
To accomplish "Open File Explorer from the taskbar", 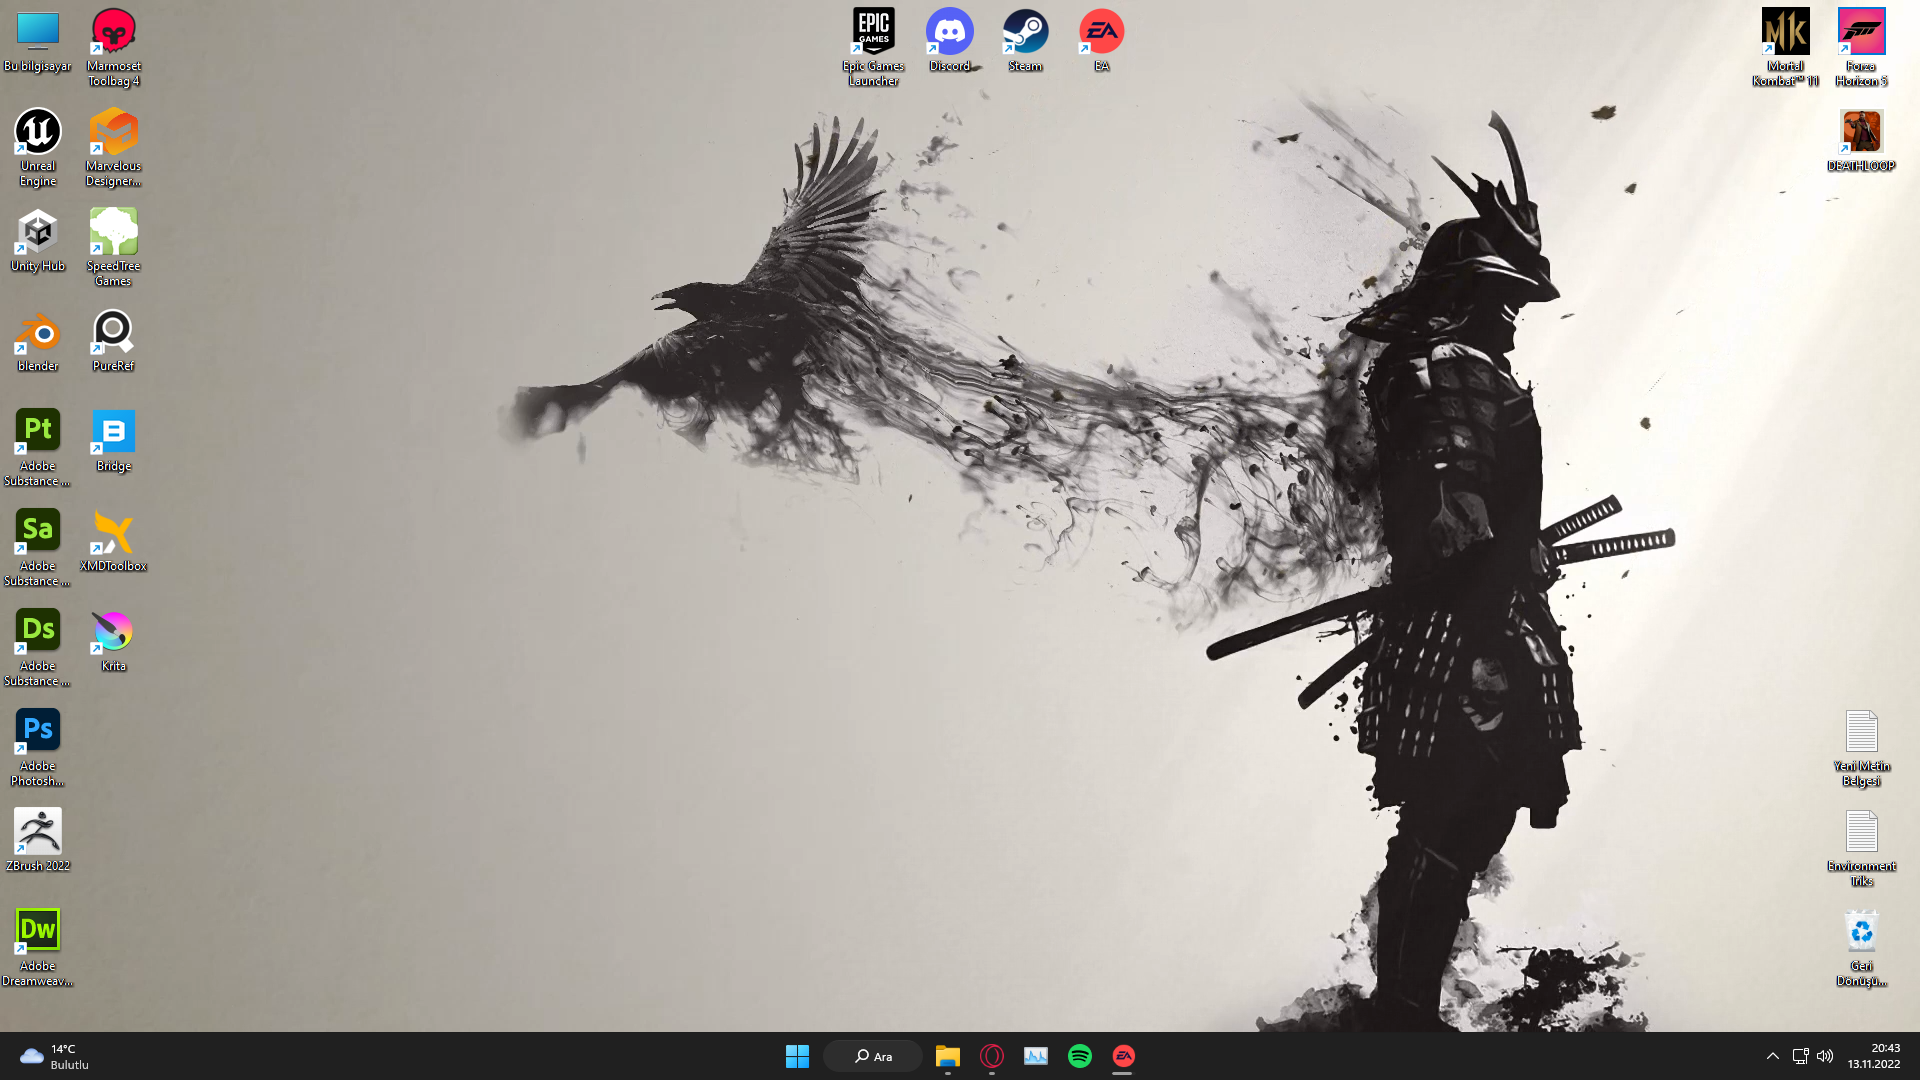I will 948,1056.
